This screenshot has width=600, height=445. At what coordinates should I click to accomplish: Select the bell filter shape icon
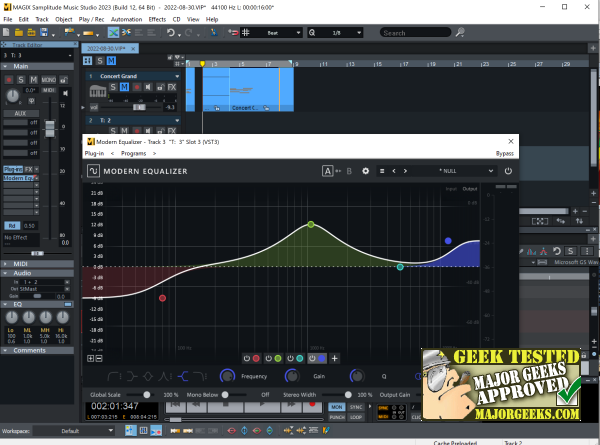[148, 377]
